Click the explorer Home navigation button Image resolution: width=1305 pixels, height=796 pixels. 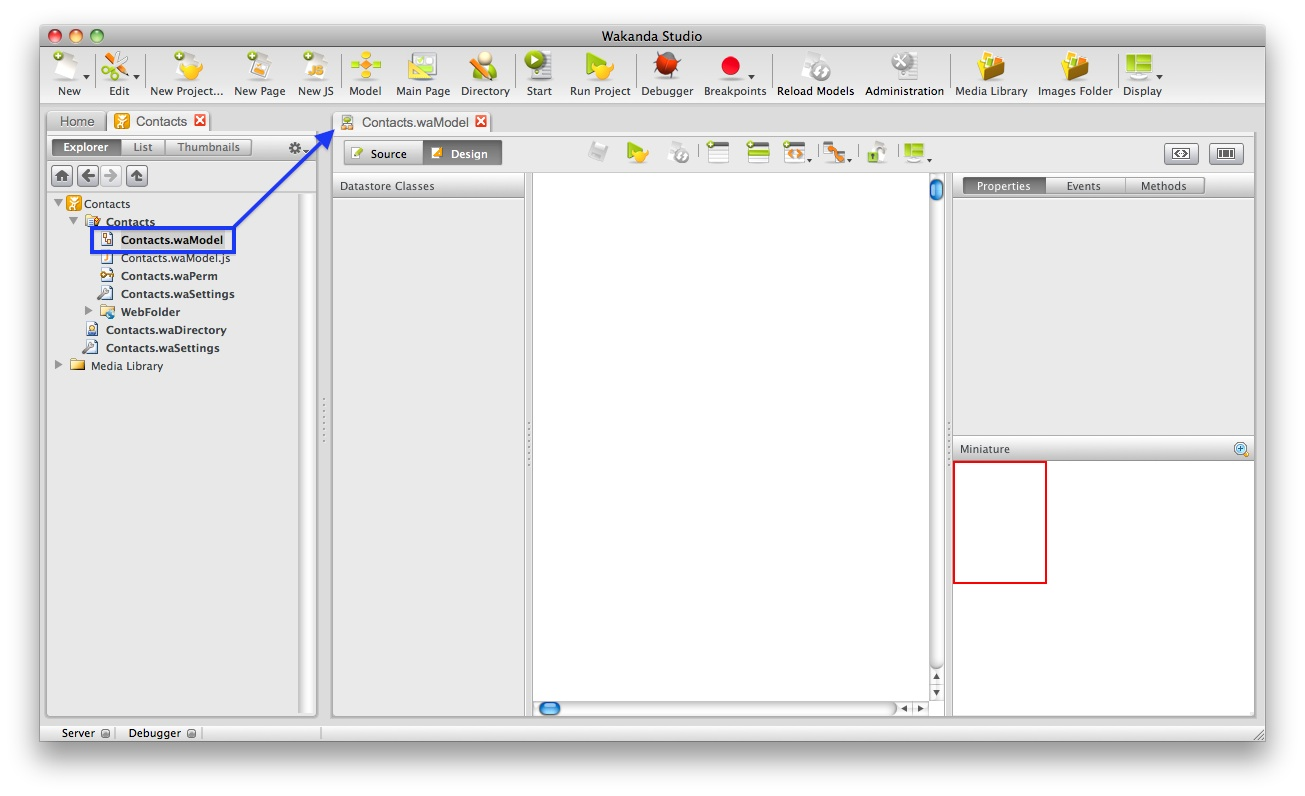point(62,176)
